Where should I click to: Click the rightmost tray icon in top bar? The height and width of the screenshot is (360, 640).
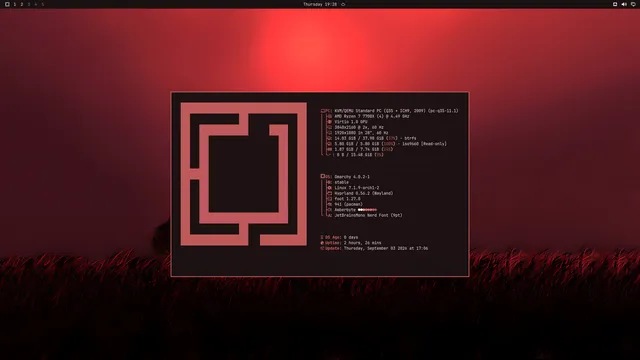coord(633,4)
